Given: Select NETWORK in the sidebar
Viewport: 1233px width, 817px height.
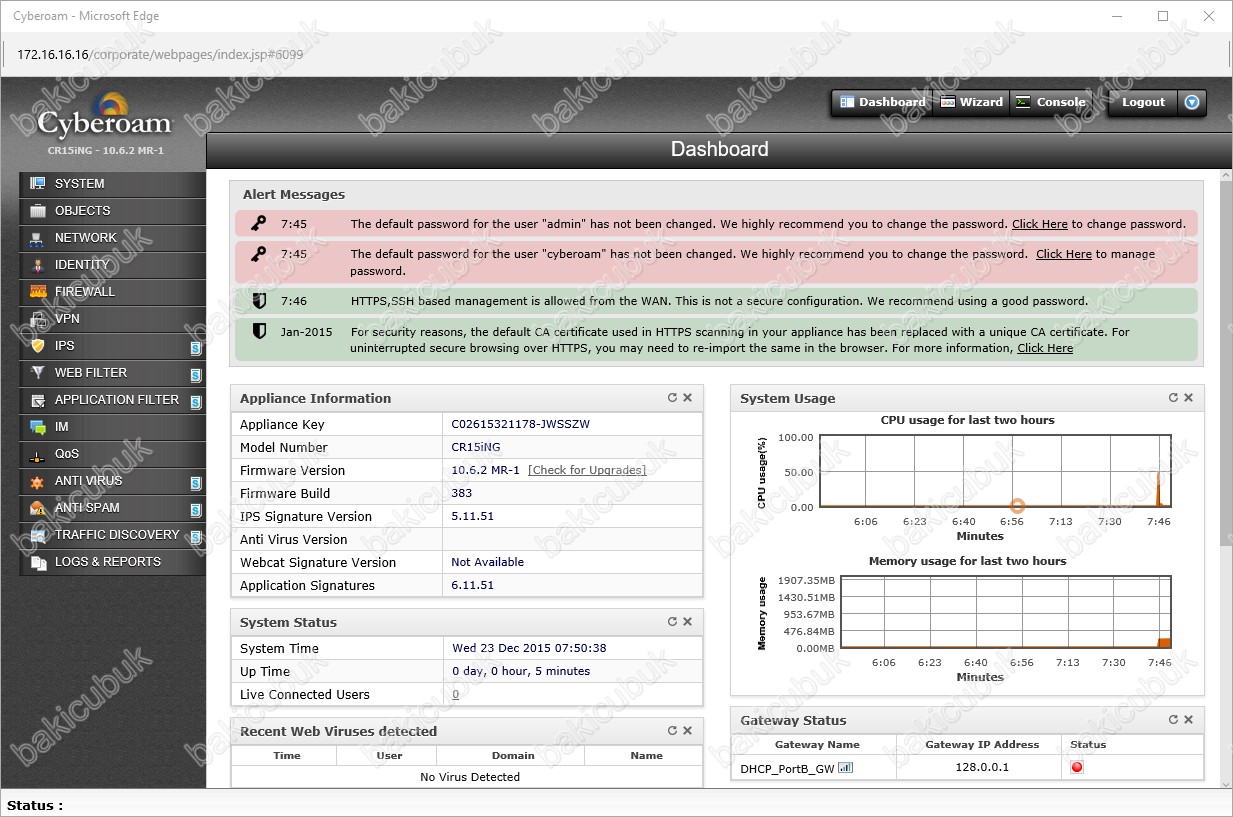Looking at the screenshot, I should click(x=112, y=238).
